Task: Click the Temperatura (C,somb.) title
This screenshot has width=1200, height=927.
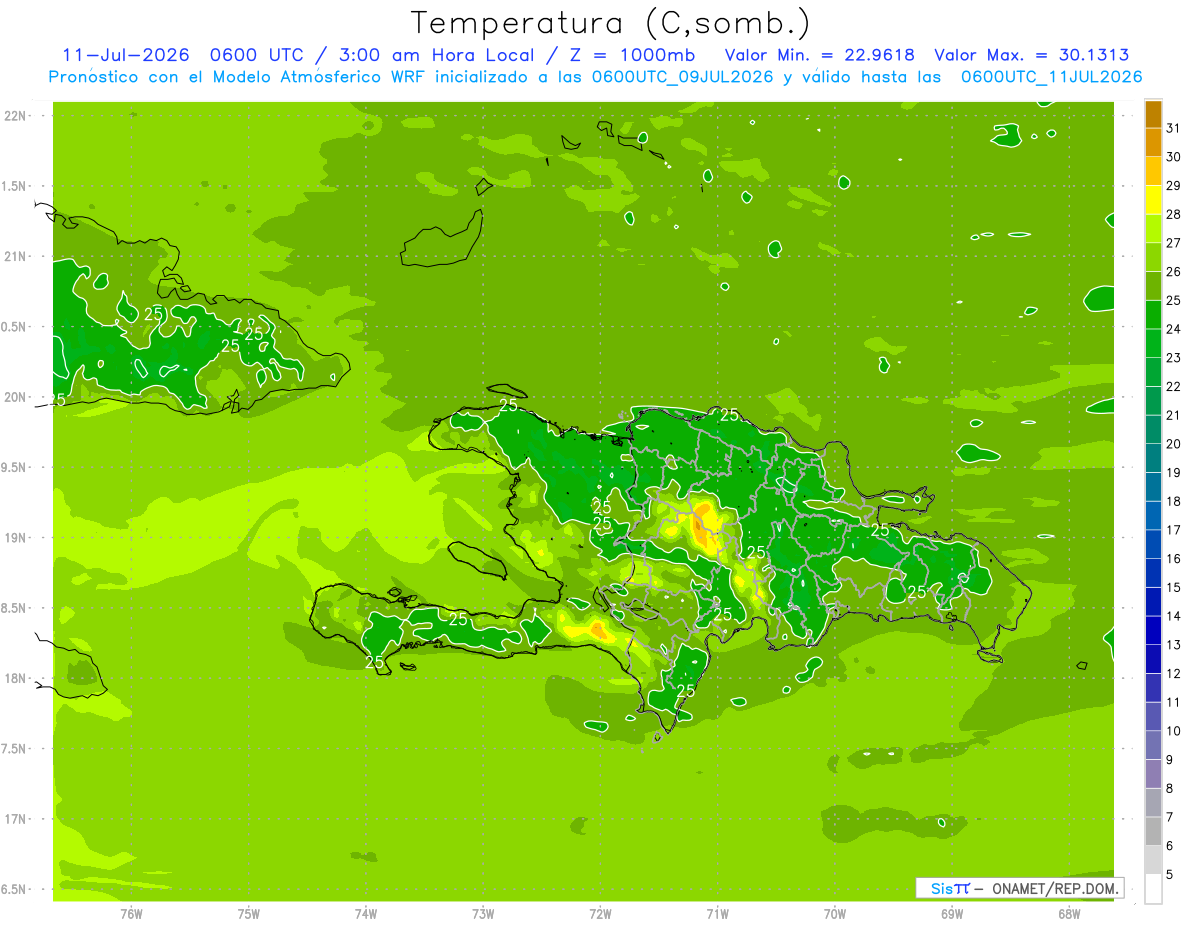Action: tap(610, 22)
